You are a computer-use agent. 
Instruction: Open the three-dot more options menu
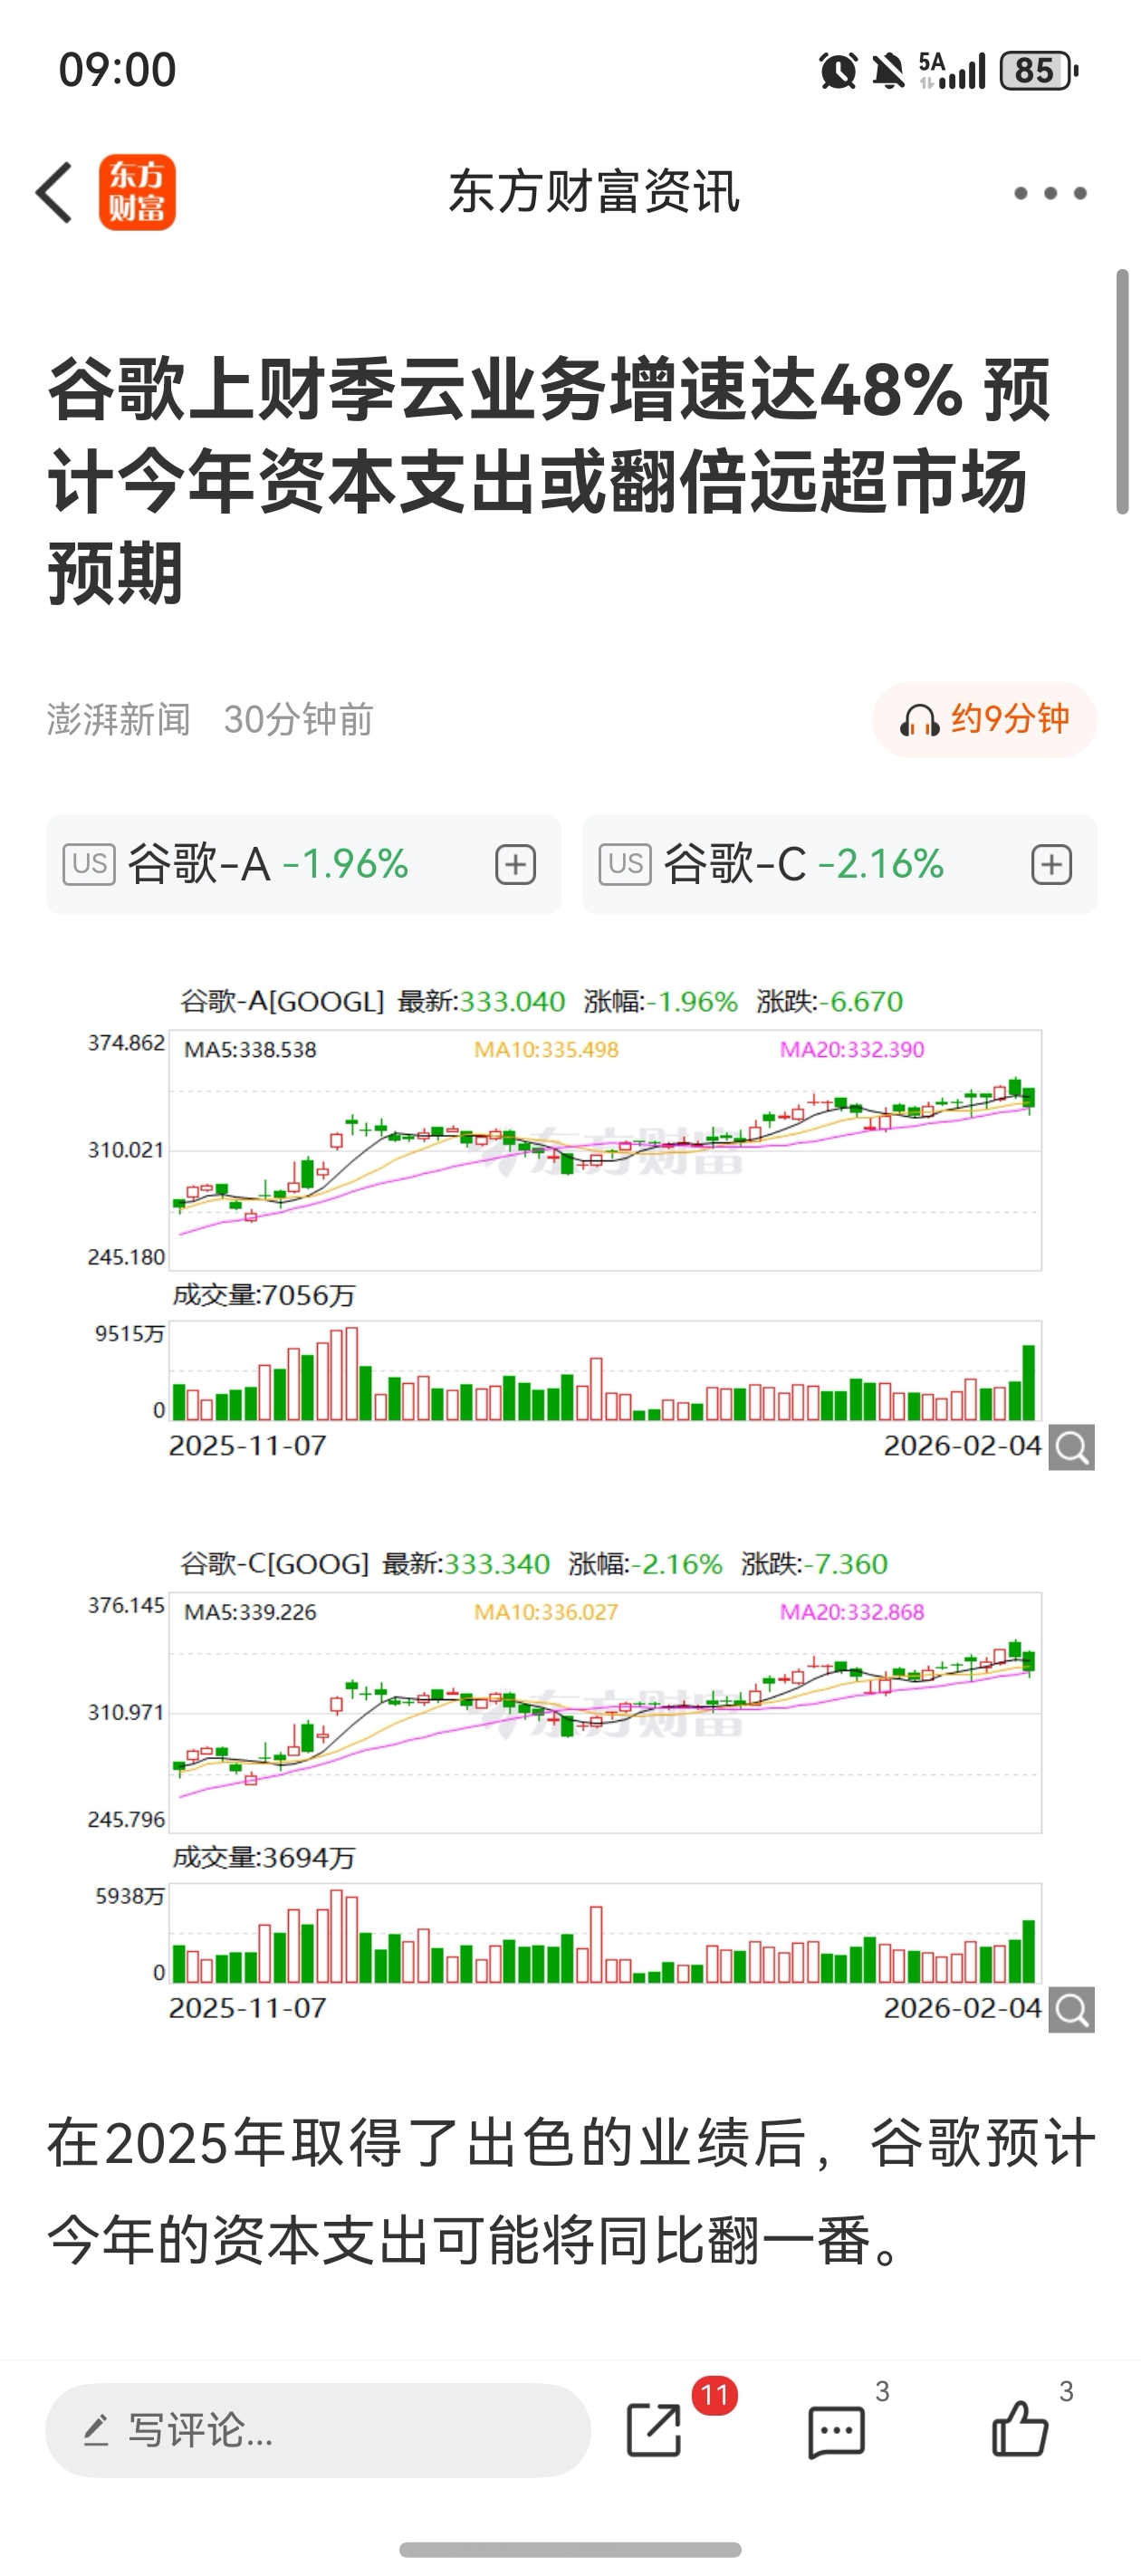pyautogui.click(x=1050, y=193)
